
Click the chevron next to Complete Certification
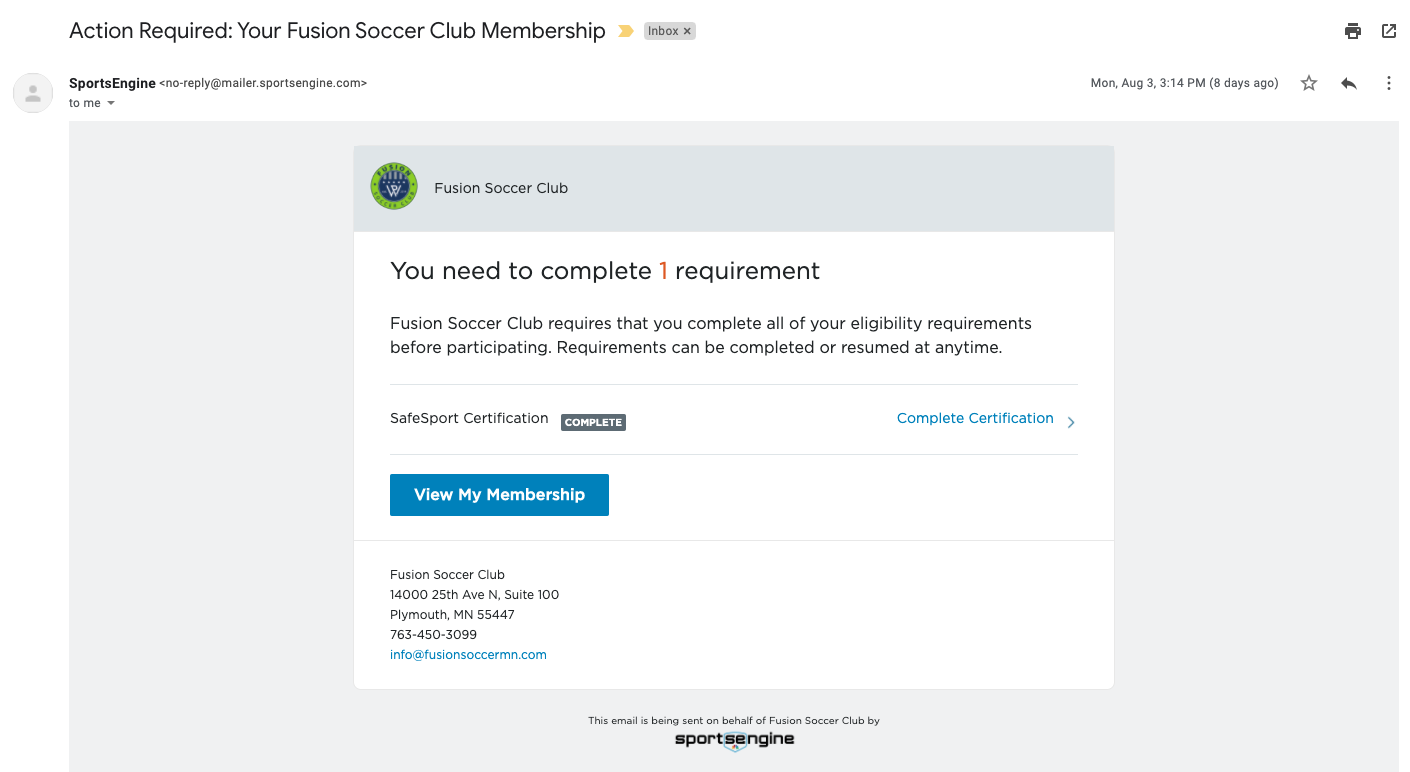1071,422
